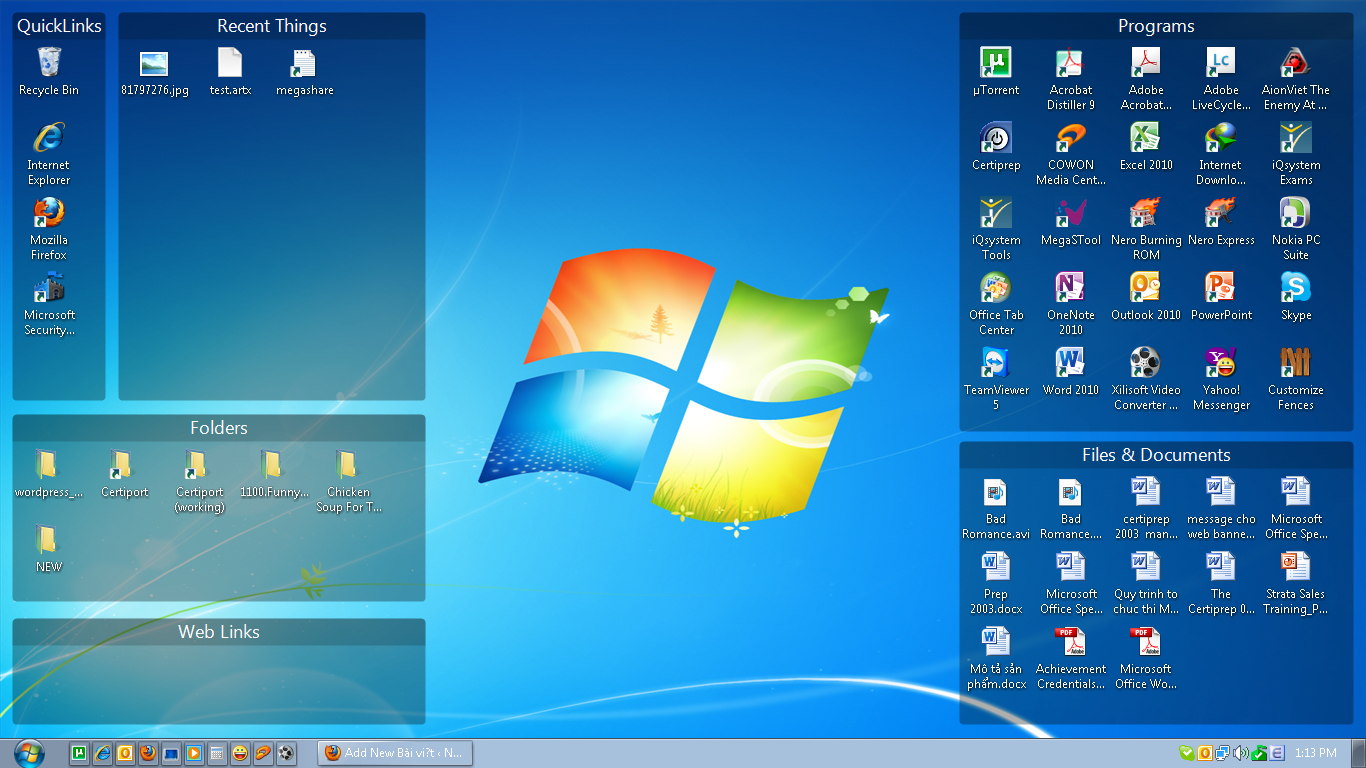Open the Windows Start menu
1366x768 pixels.
[x=29, y=753]
